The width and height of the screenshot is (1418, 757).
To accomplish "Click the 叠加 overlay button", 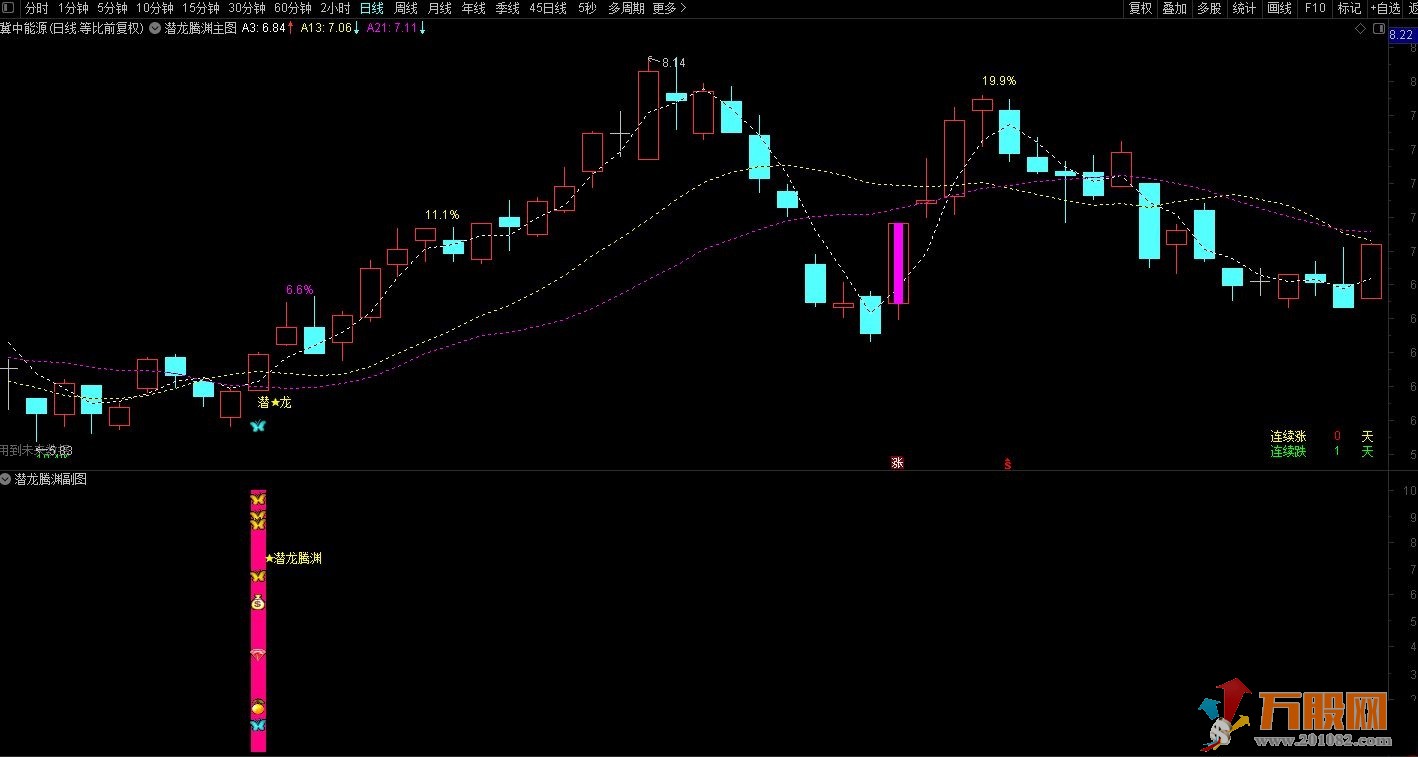I will click(x=1174, y=8).
